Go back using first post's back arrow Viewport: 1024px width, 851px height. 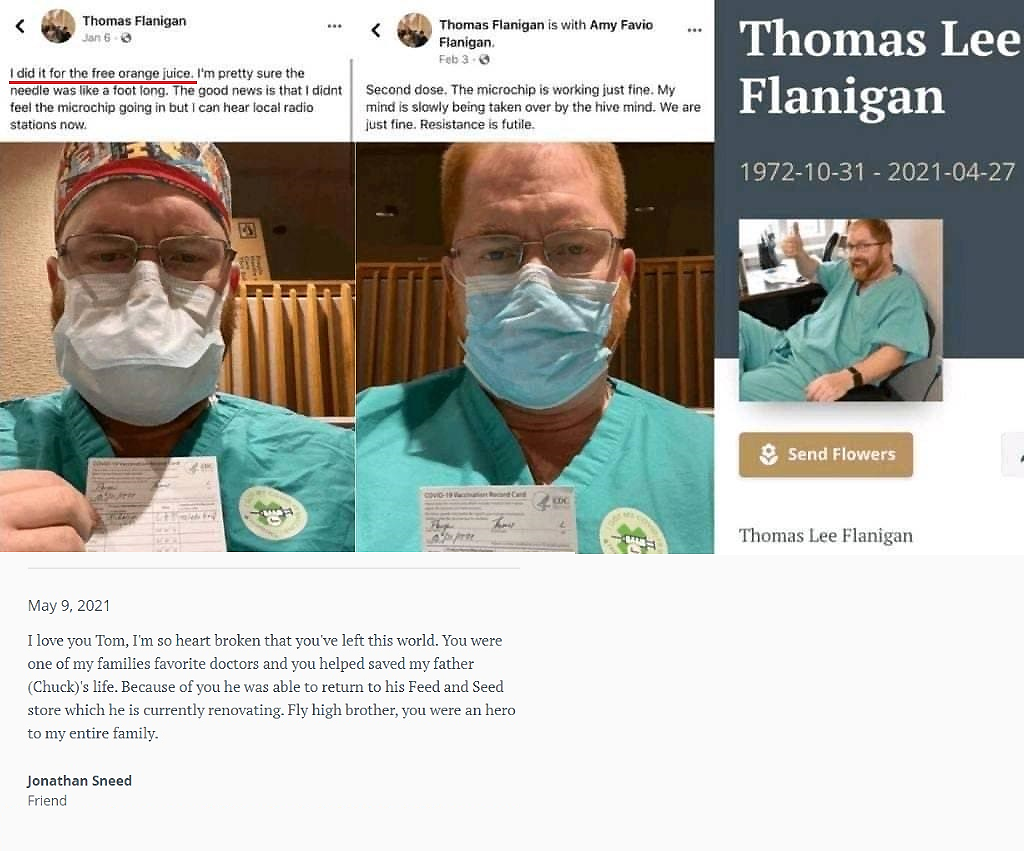20,27
